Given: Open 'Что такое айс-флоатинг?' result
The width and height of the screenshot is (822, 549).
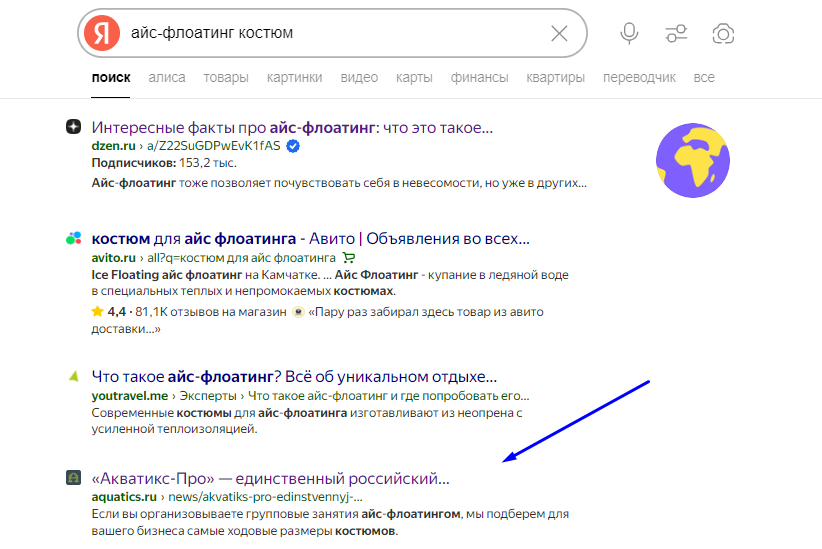Looking at the screenshot, I should [294, 376].
